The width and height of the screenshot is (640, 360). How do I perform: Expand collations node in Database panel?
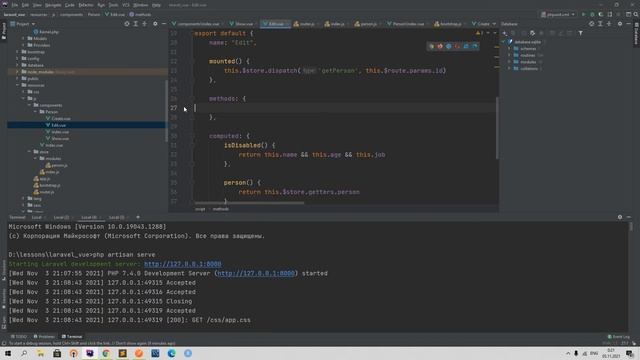coord(509,69)
